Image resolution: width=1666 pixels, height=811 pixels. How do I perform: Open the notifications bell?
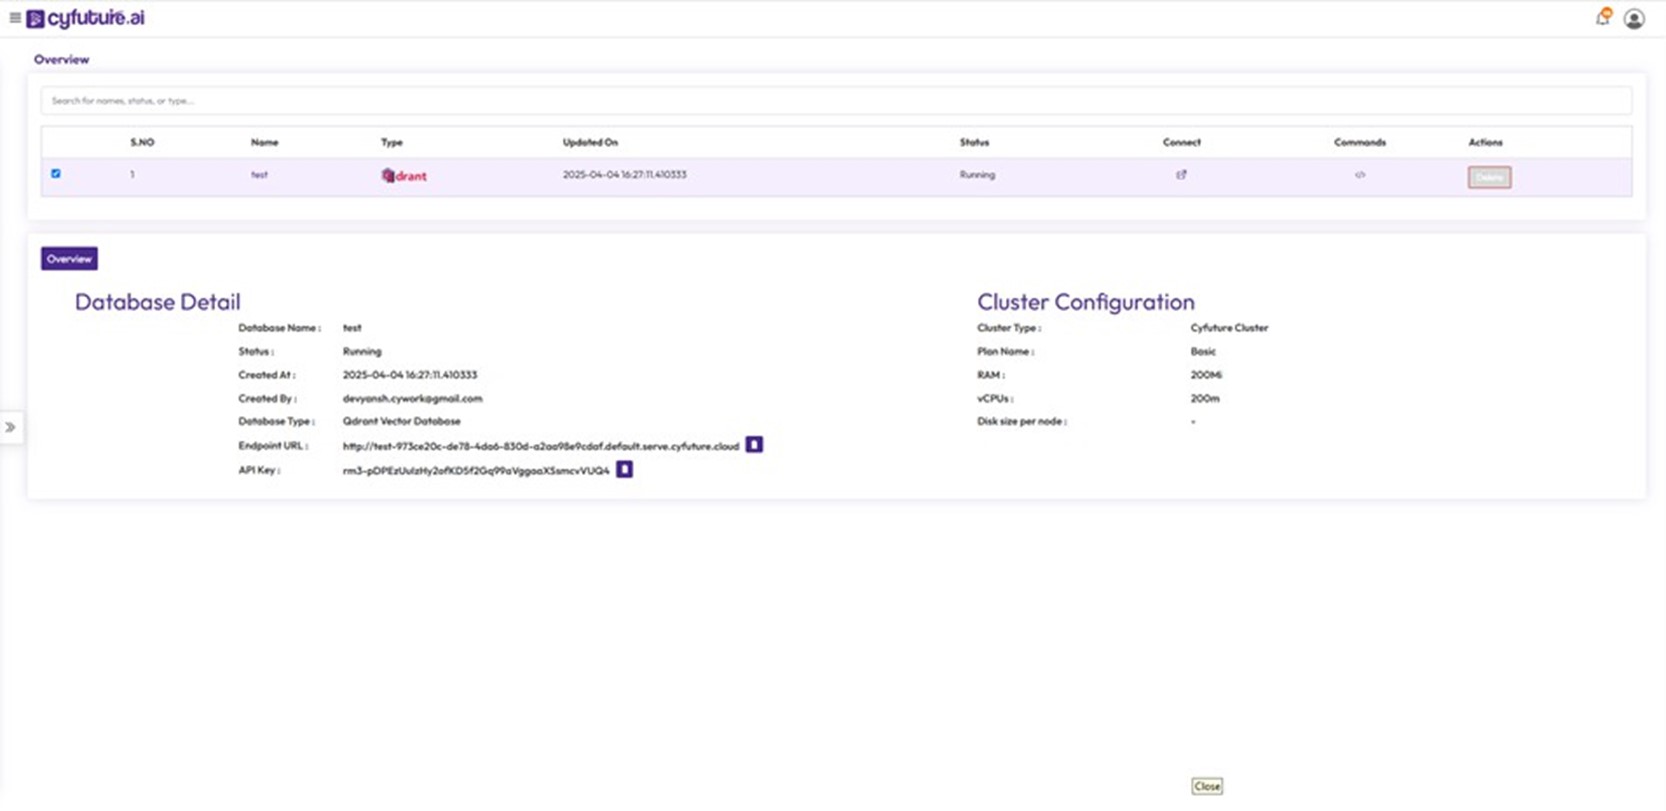point(1602,18)
